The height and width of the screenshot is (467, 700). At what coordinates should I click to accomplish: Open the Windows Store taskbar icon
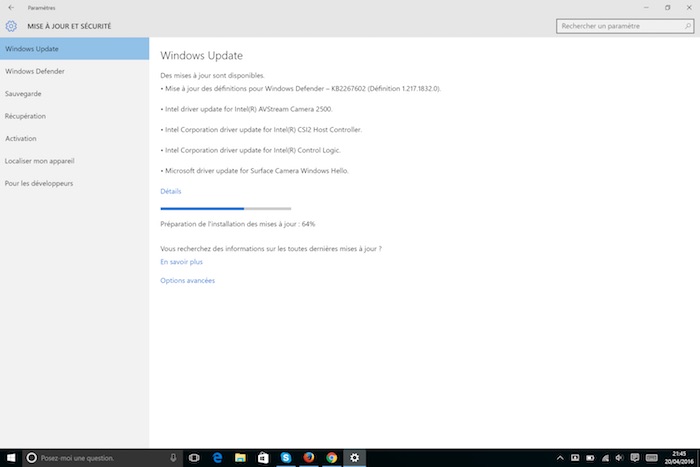262,457
